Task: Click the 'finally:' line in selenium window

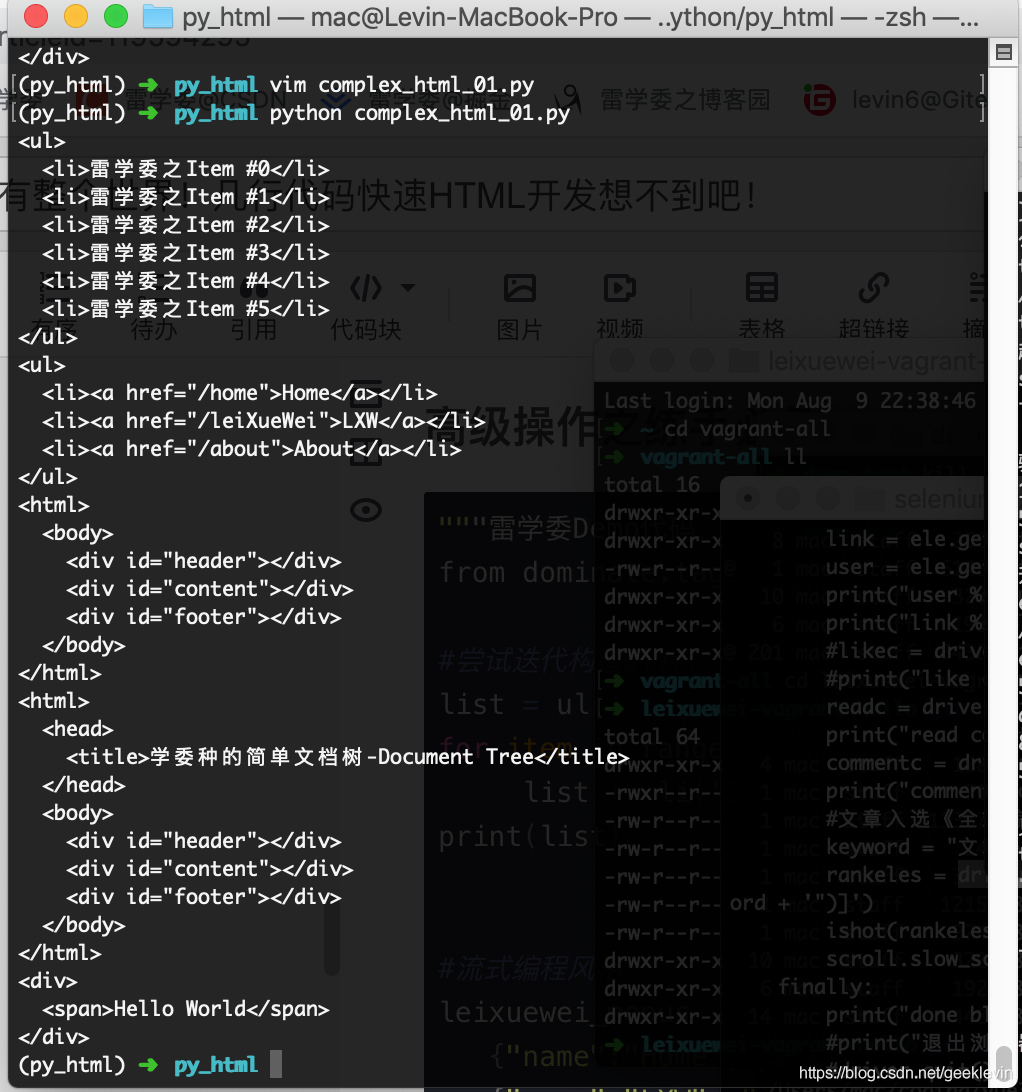Action: (x=825, y=987)
